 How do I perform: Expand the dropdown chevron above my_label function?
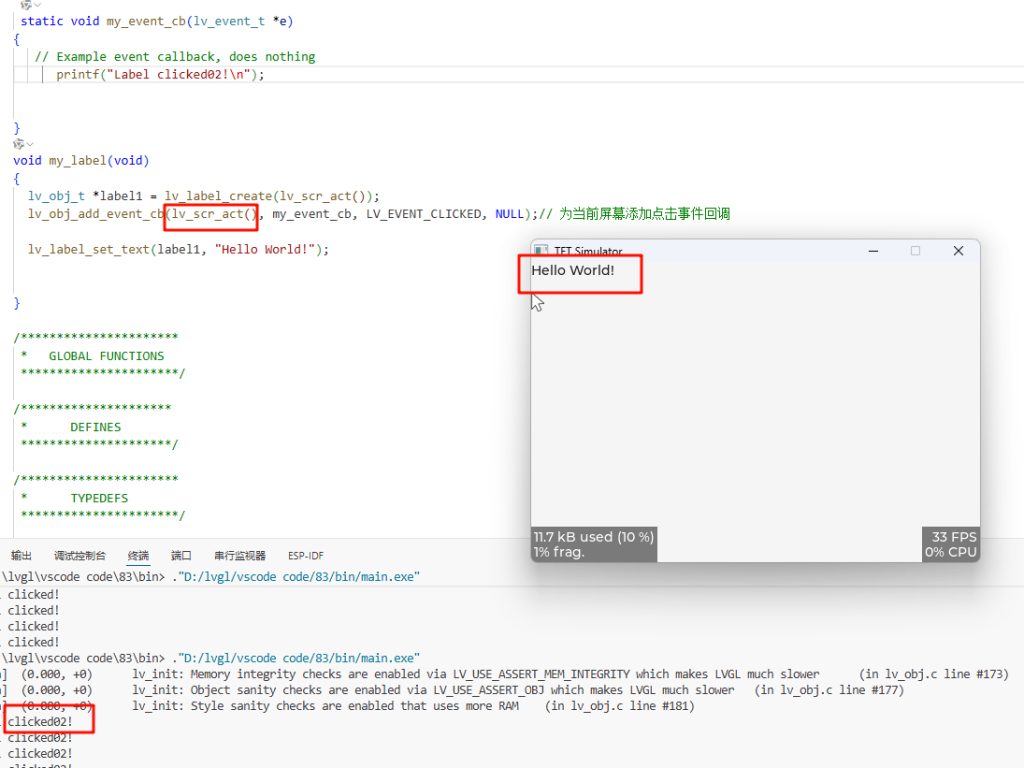(x=30, y=145)
